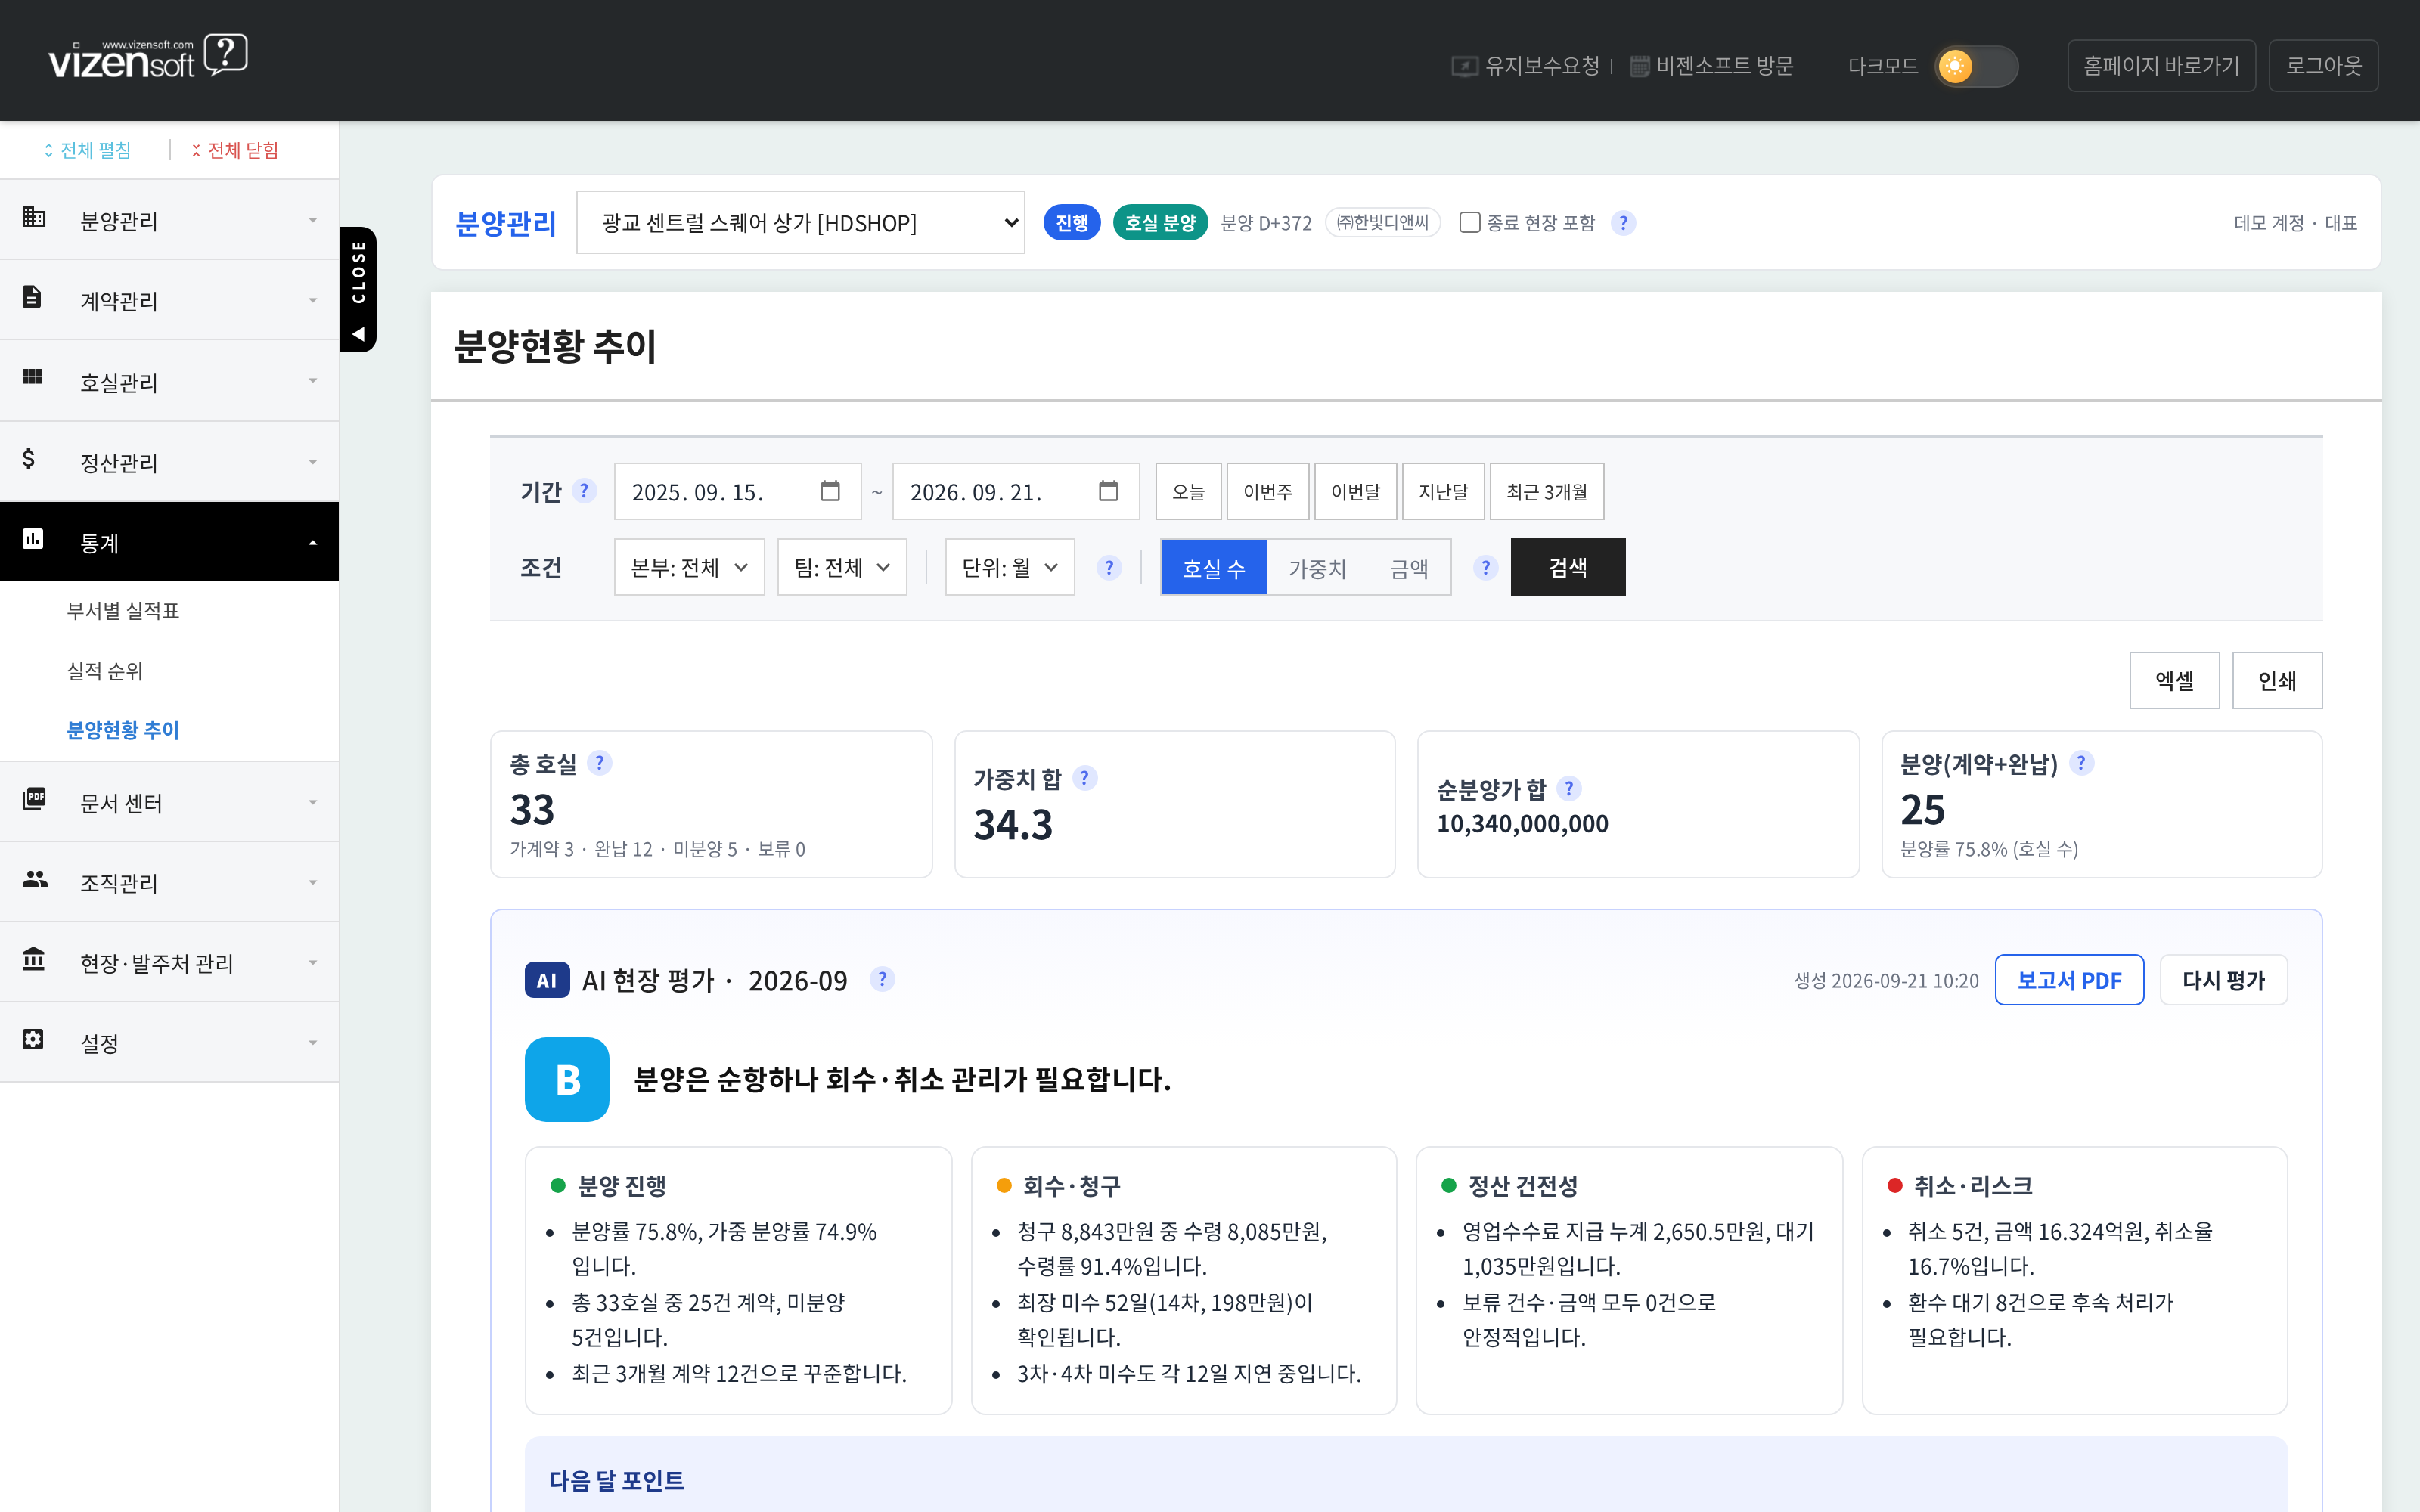2420x1512 pixels.
Task: Click the 유지보수요청 monitor icon
Action: (x=1465, y=66)
